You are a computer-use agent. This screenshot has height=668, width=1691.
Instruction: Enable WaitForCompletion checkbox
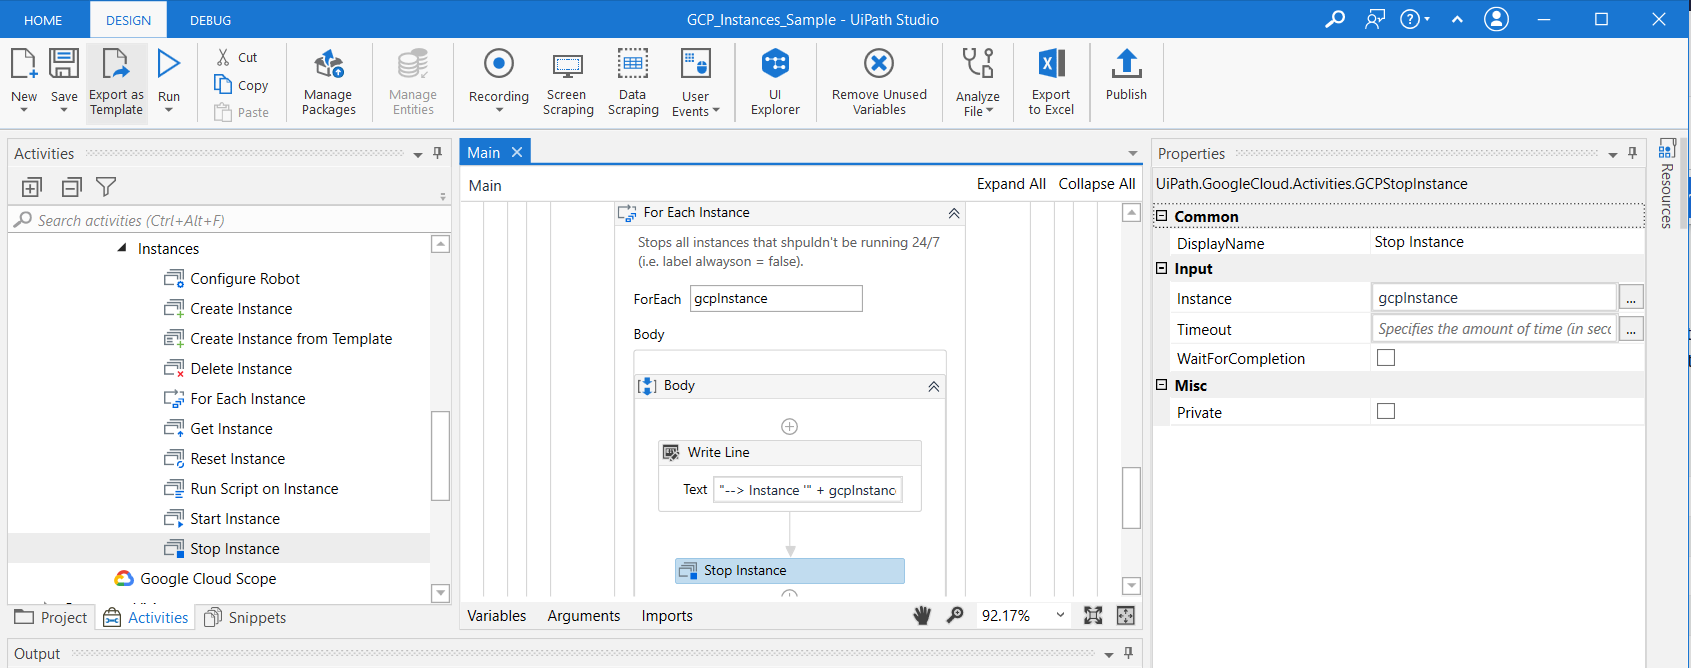(1386, 358)
